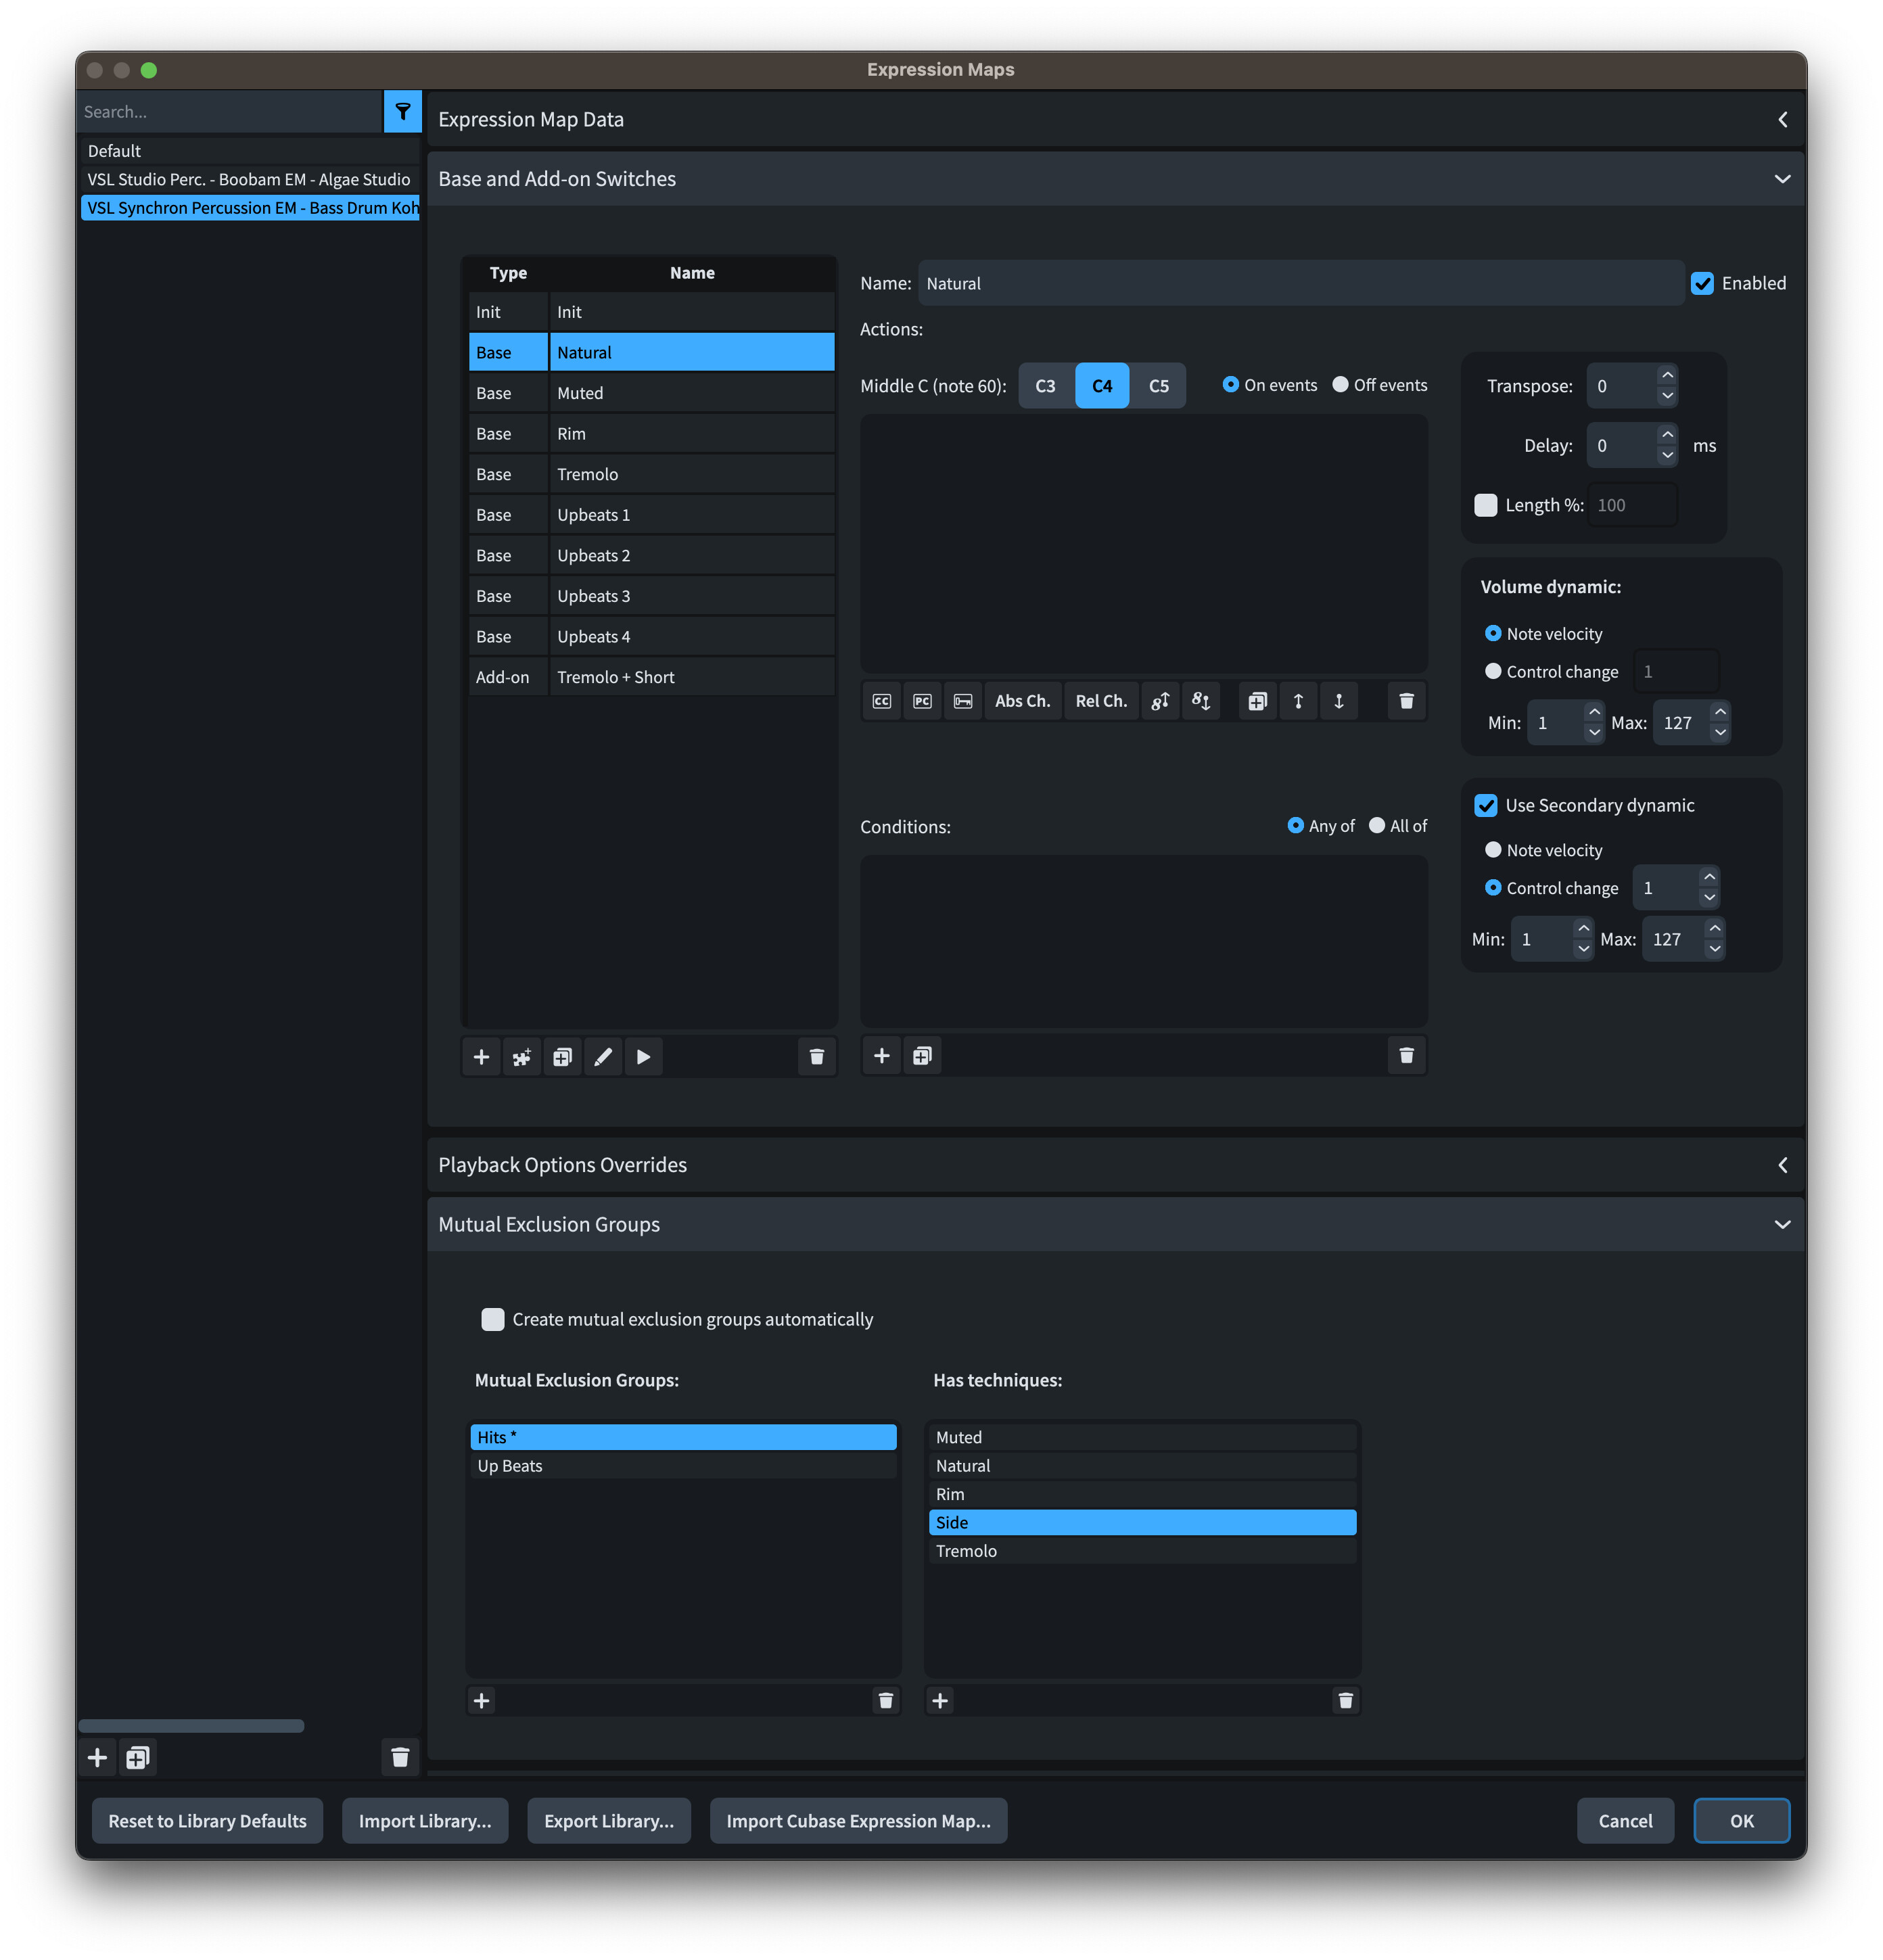This screenshot has width=1883, height=1960.
Task: Click the Export Library button
Action: (608, 1821)
